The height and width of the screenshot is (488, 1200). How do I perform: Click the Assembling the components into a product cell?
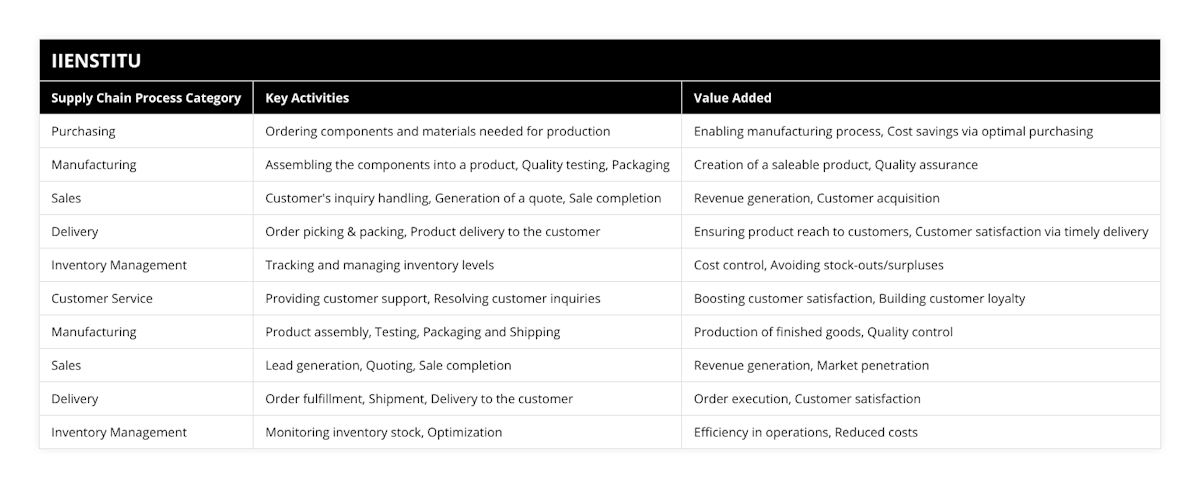coord(467,164)
